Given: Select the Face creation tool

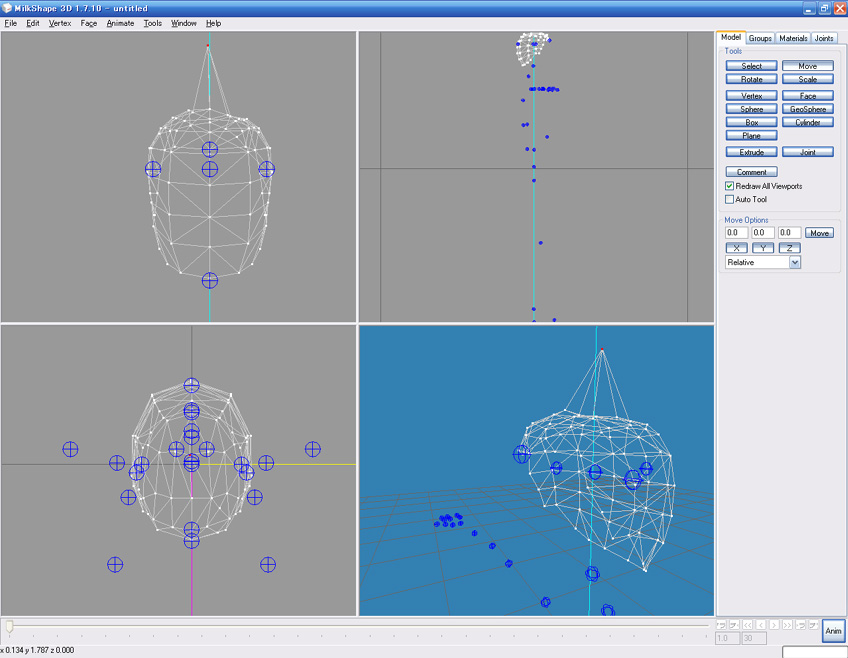Looking at the screenshot, I should coord(807,96).
